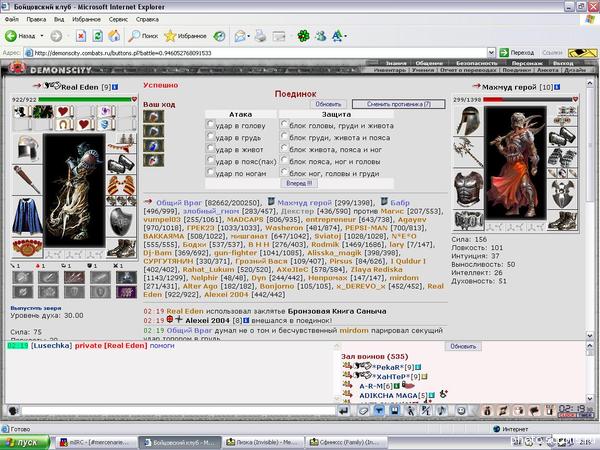Select attack 'удар в живот'

pyautogui.click(x=210, y=148)
